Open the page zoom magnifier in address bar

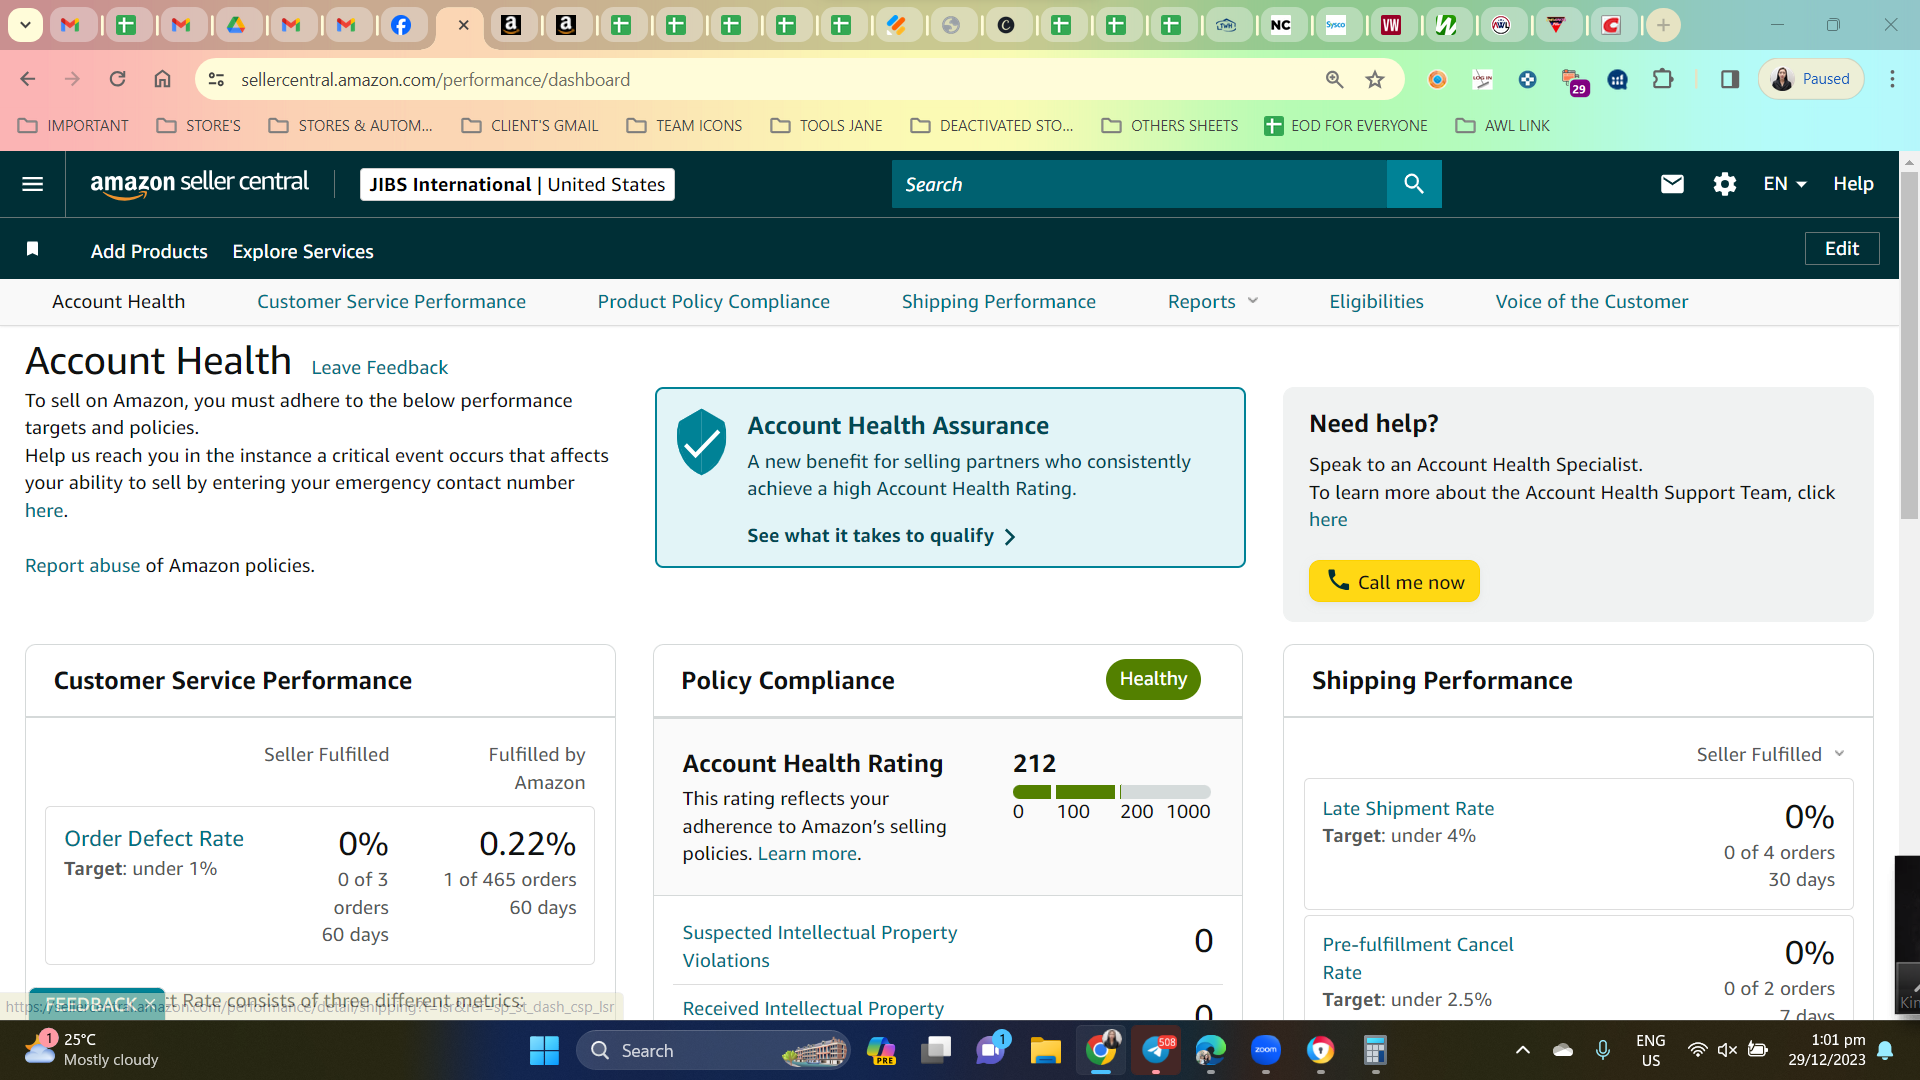coord(1334,79)
